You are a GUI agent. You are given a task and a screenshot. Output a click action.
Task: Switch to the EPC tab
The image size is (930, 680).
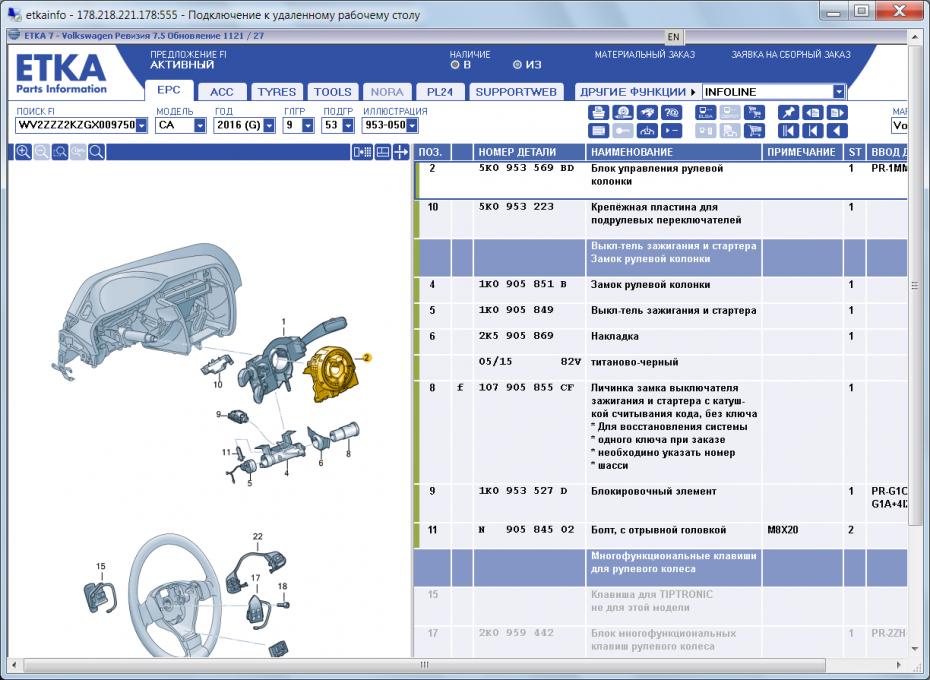click(168, 90)
